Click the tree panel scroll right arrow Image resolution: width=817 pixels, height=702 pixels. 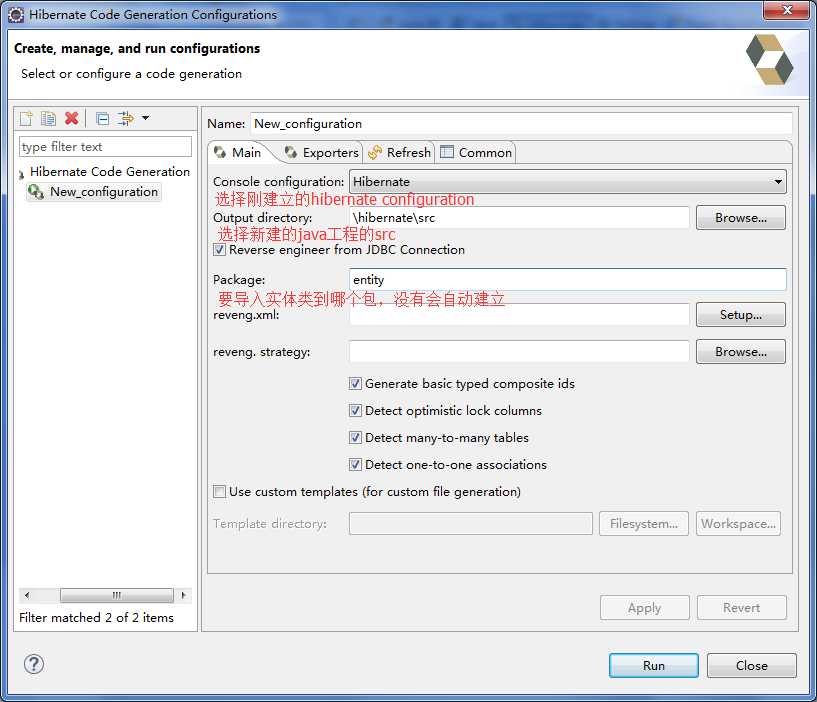183,595
